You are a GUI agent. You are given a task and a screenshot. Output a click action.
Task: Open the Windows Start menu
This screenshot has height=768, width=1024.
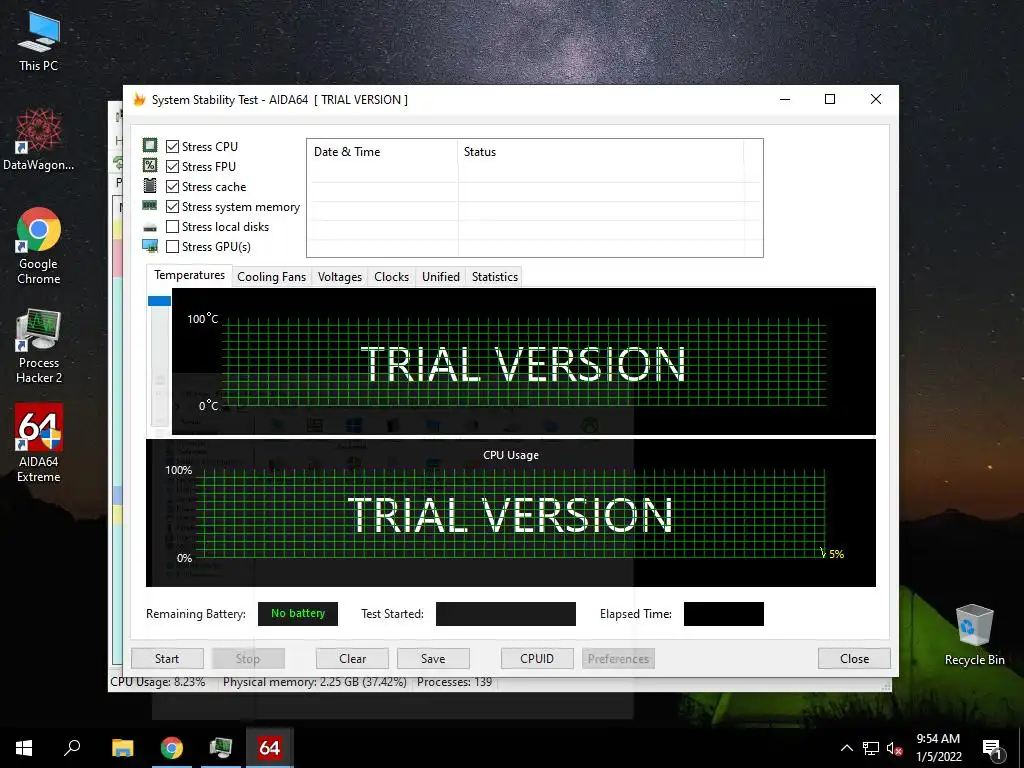(x=24, y=748)
